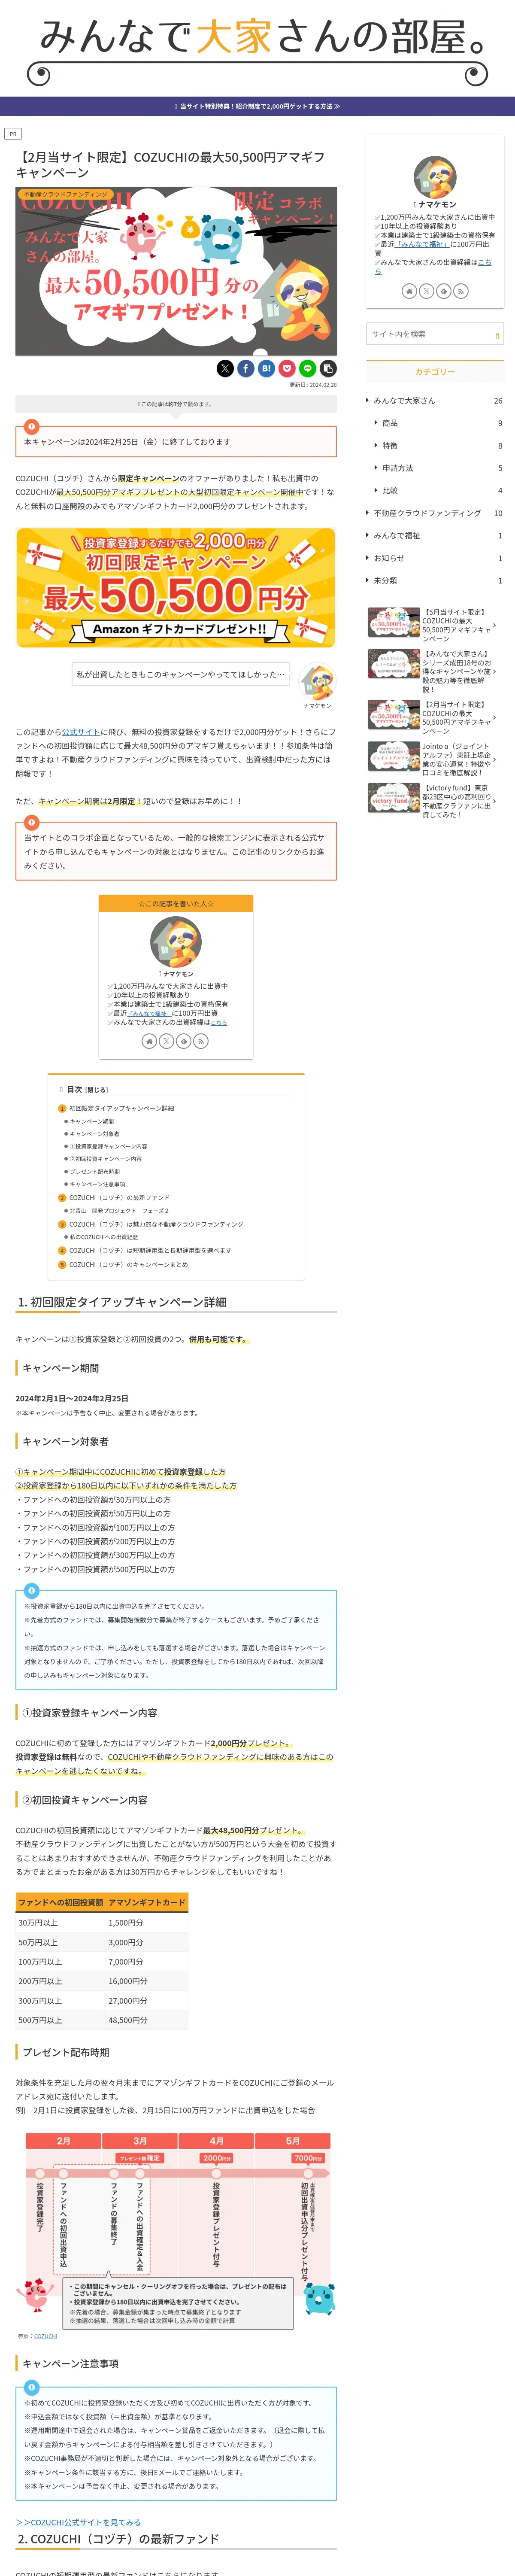Jump to プレゼント配布時期 in contents

click(94, 1171)
